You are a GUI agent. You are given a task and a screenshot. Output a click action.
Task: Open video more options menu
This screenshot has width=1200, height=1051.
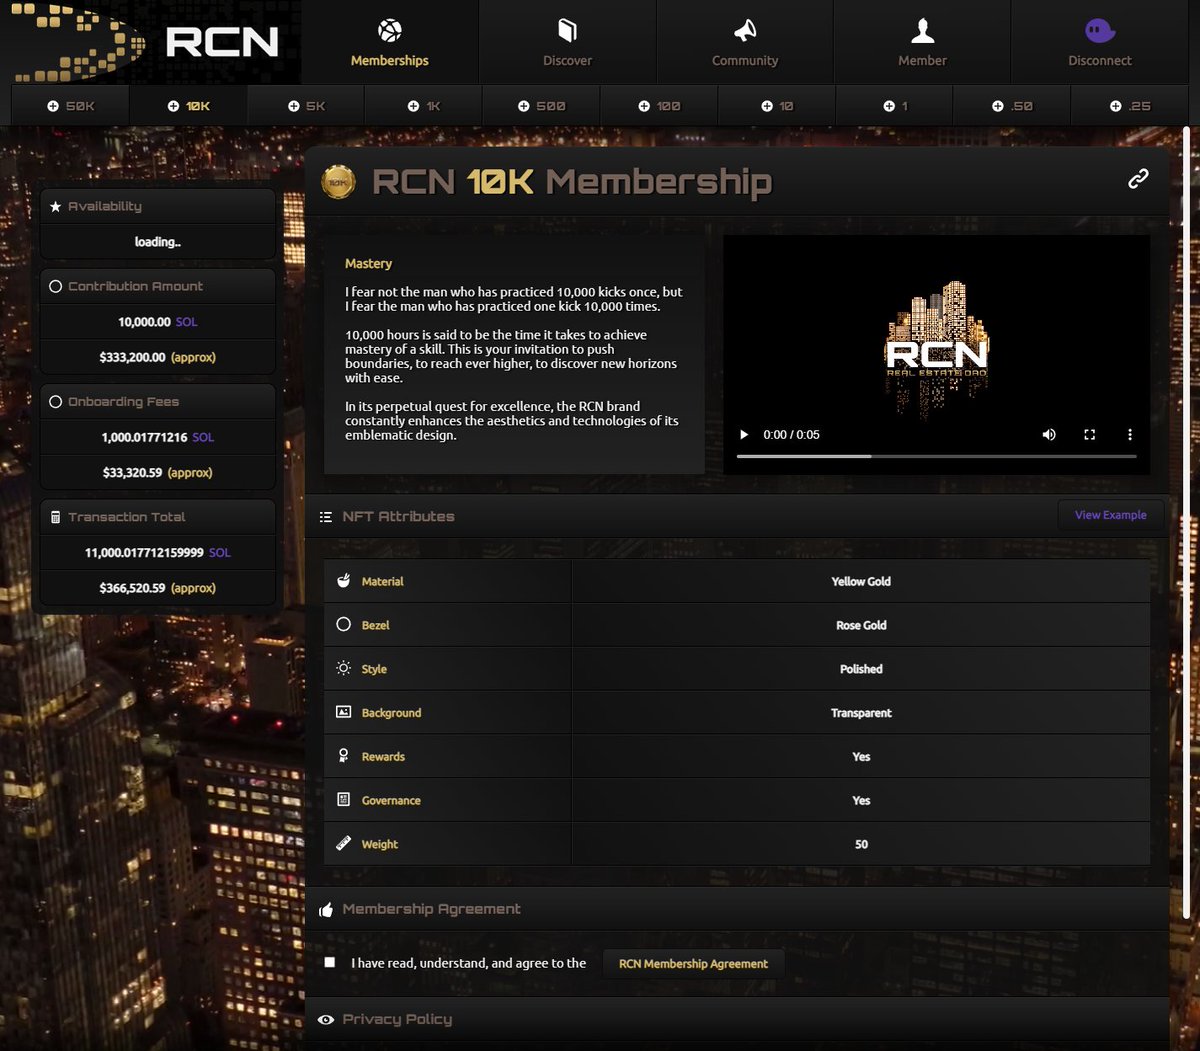click(x=1130, y=435)
